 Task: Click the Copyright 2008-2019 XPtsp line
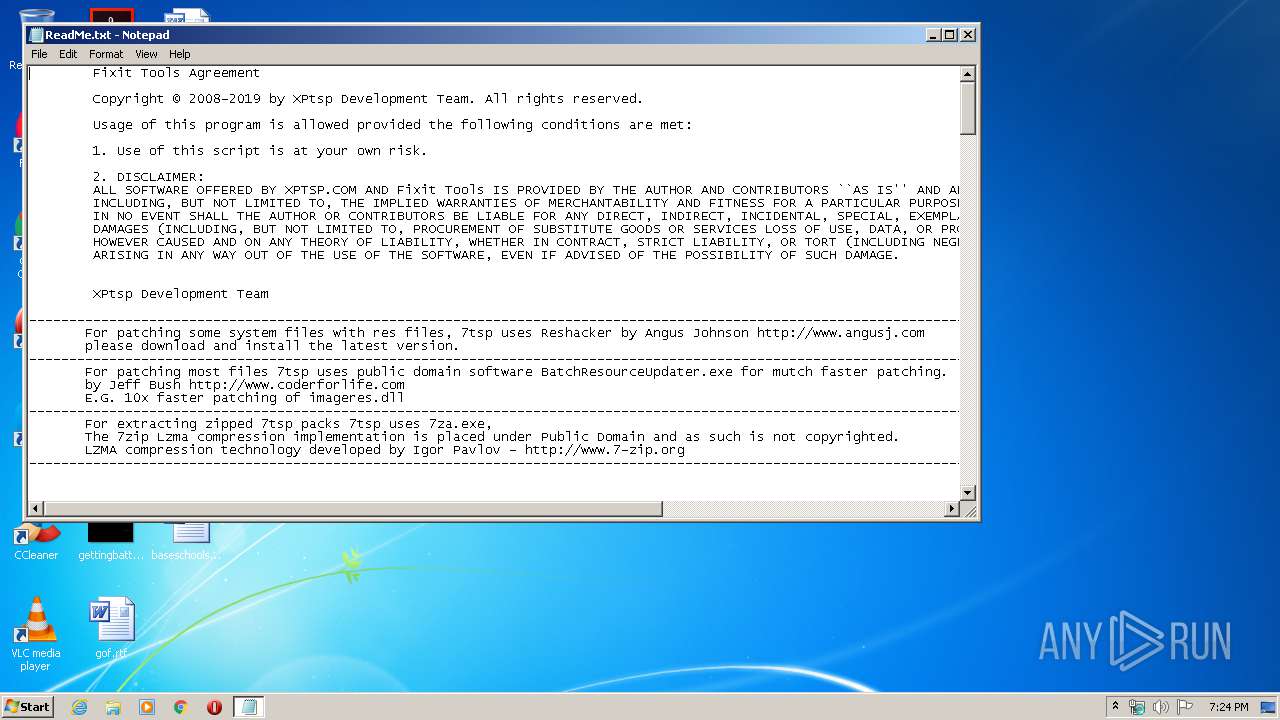tap(368, 99)
